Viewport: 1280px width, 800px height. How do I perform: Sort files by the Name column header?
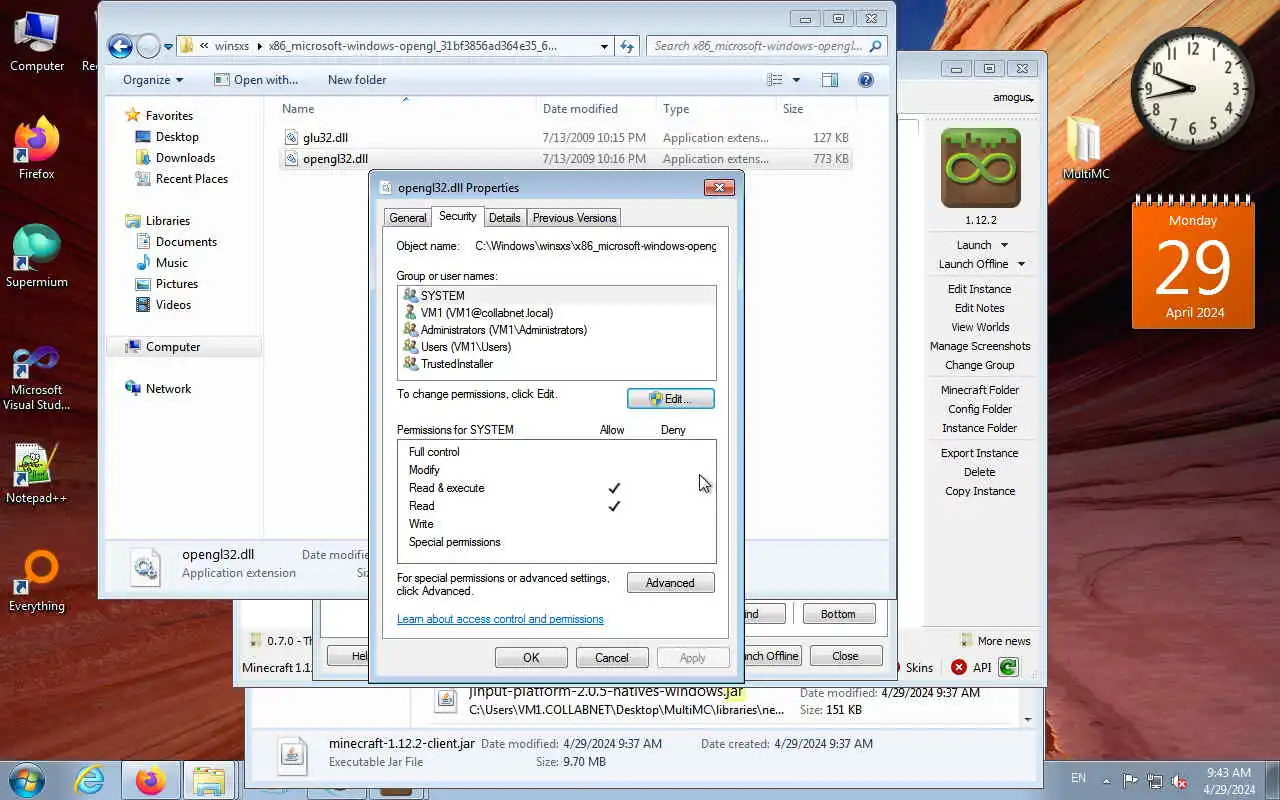tap(405, 109)
